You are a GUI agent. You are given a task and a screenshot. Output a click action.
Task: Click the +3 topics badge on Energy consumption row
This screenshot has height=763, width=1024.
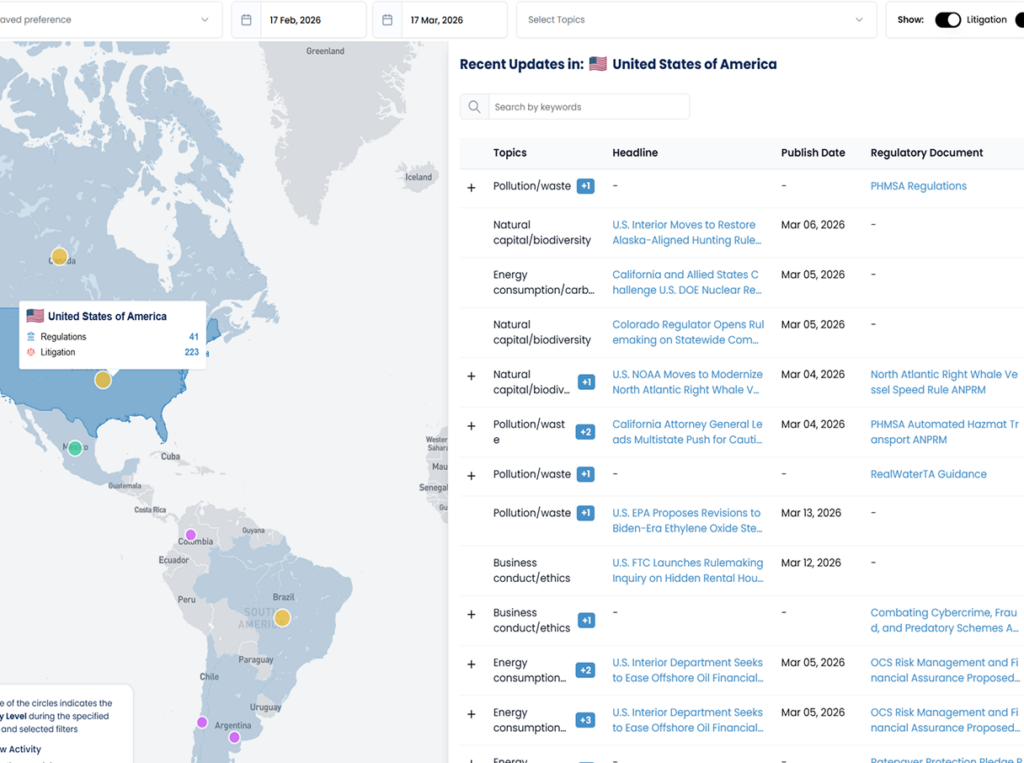point(585,720)
